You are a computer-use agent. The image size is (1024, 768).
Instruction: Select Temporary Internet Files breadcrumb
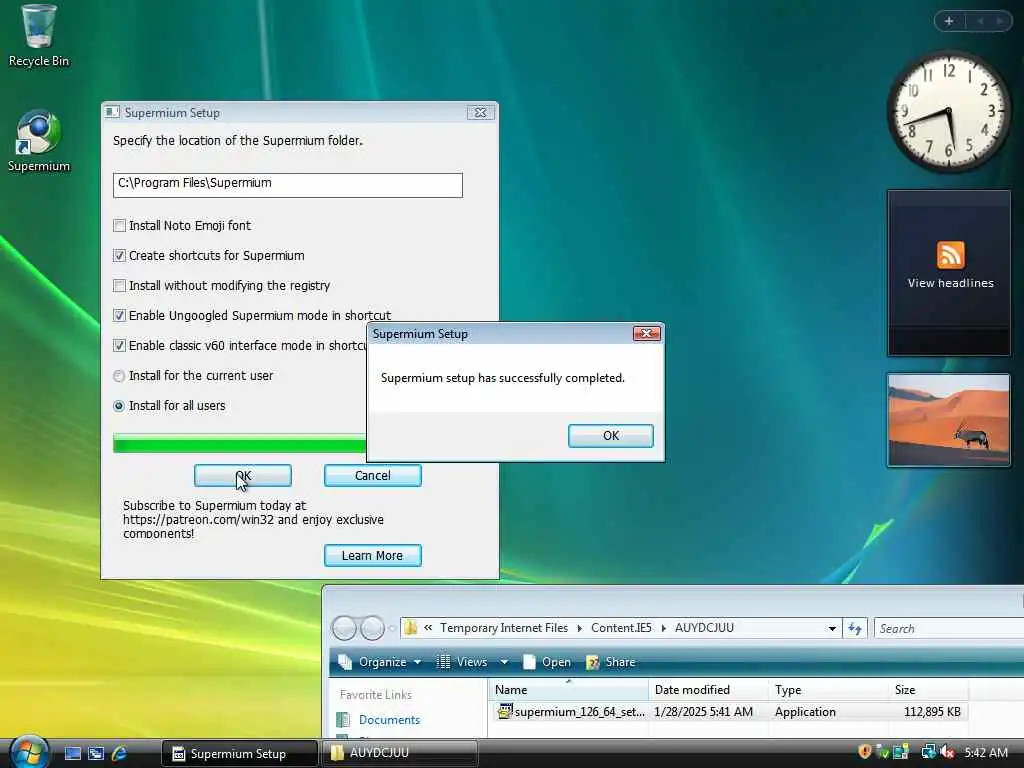click(504, 628)
